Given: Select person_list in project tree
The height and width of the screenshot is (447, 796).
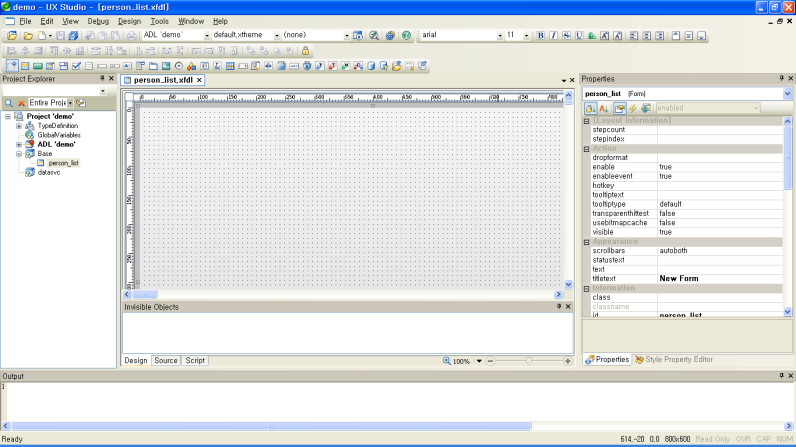Looking at the screenshot, I should point(63,163).
